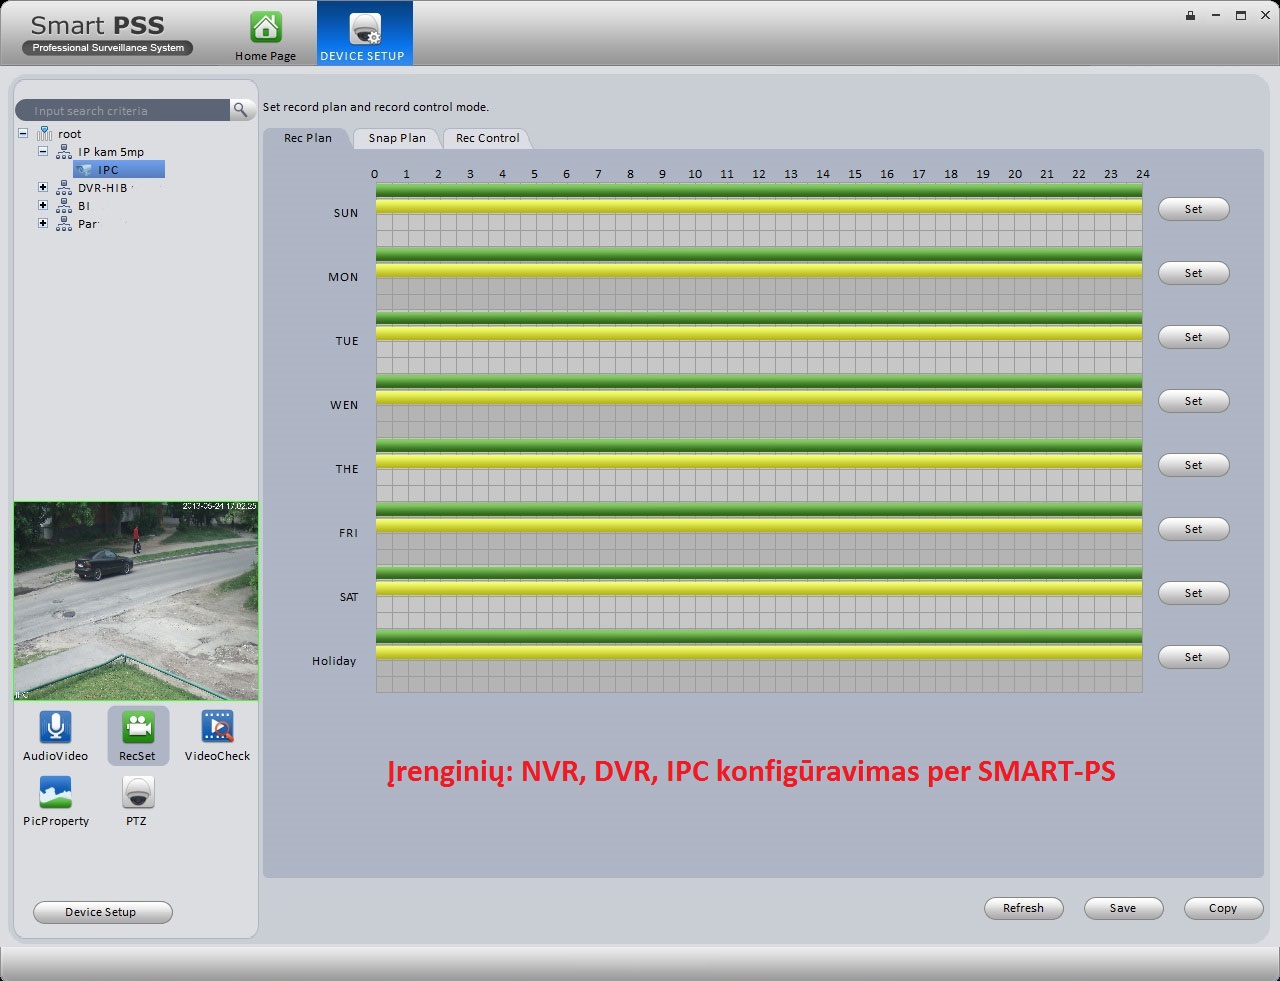Select the IPC channel in tree
Image resolution: width=1280 pixels, height=981 pixels.
tap(119, 170)
